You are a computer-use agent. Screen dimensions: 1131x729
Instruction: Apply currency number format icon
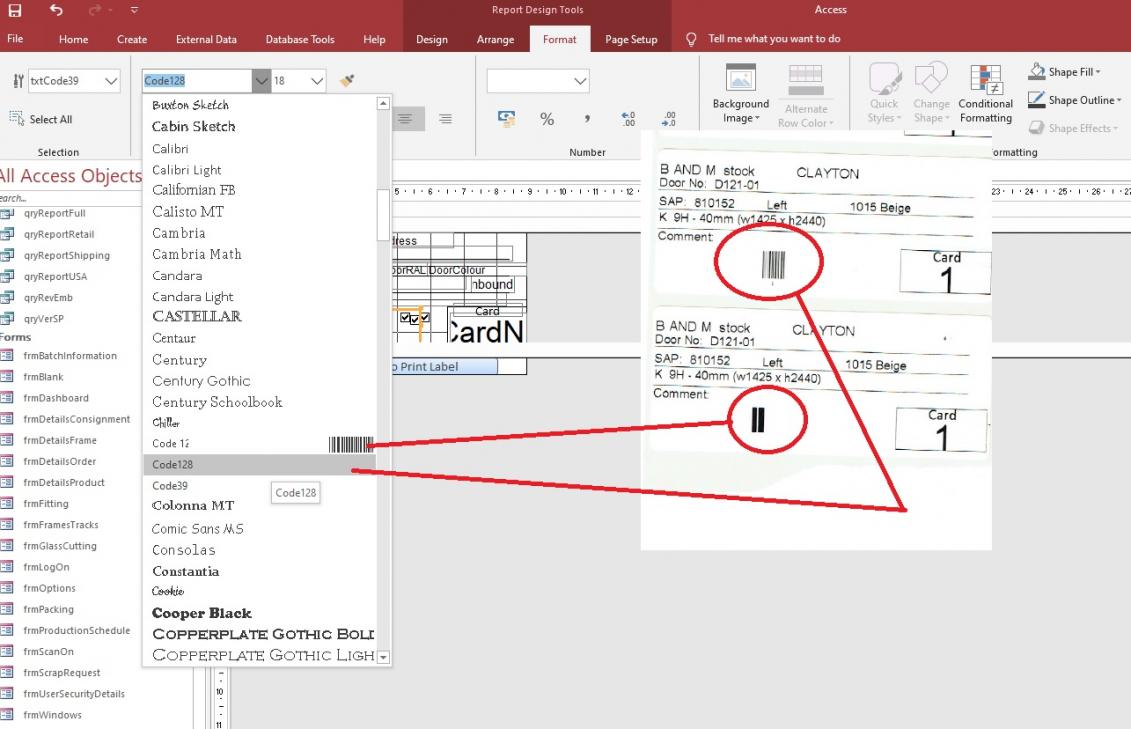(x=507, y=119)
